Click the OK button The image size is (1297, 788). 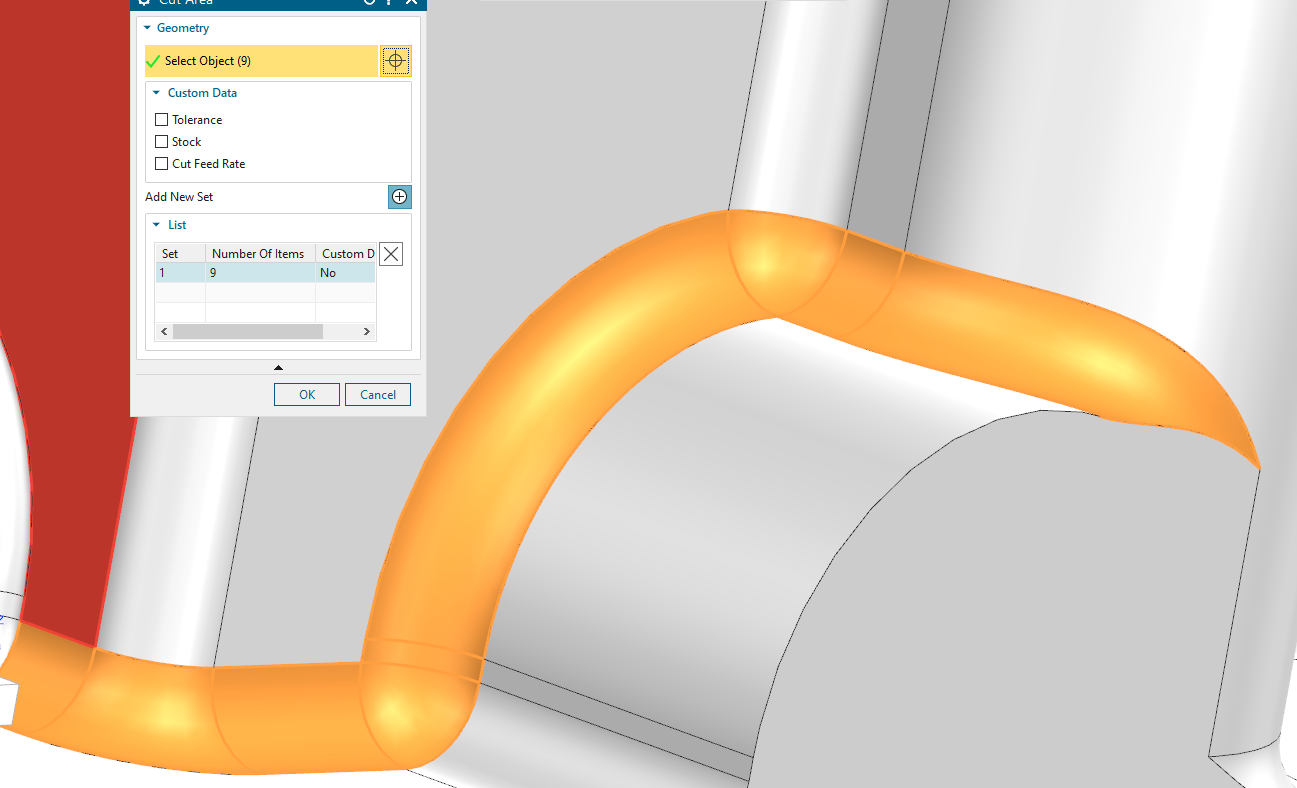pyautogui.click(x=307, y=394)
